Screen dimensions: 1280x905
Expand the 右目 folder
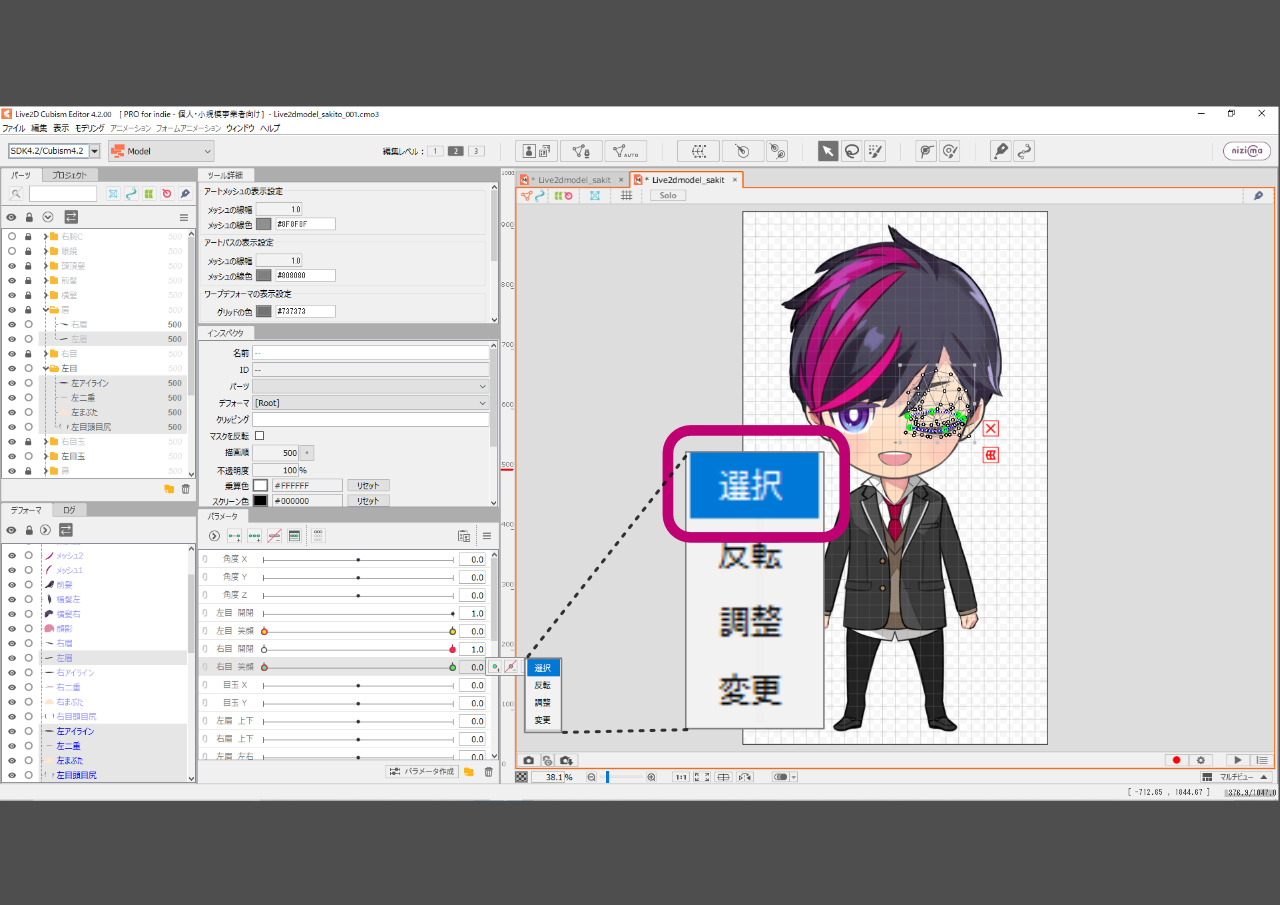[x=45, y=354]
